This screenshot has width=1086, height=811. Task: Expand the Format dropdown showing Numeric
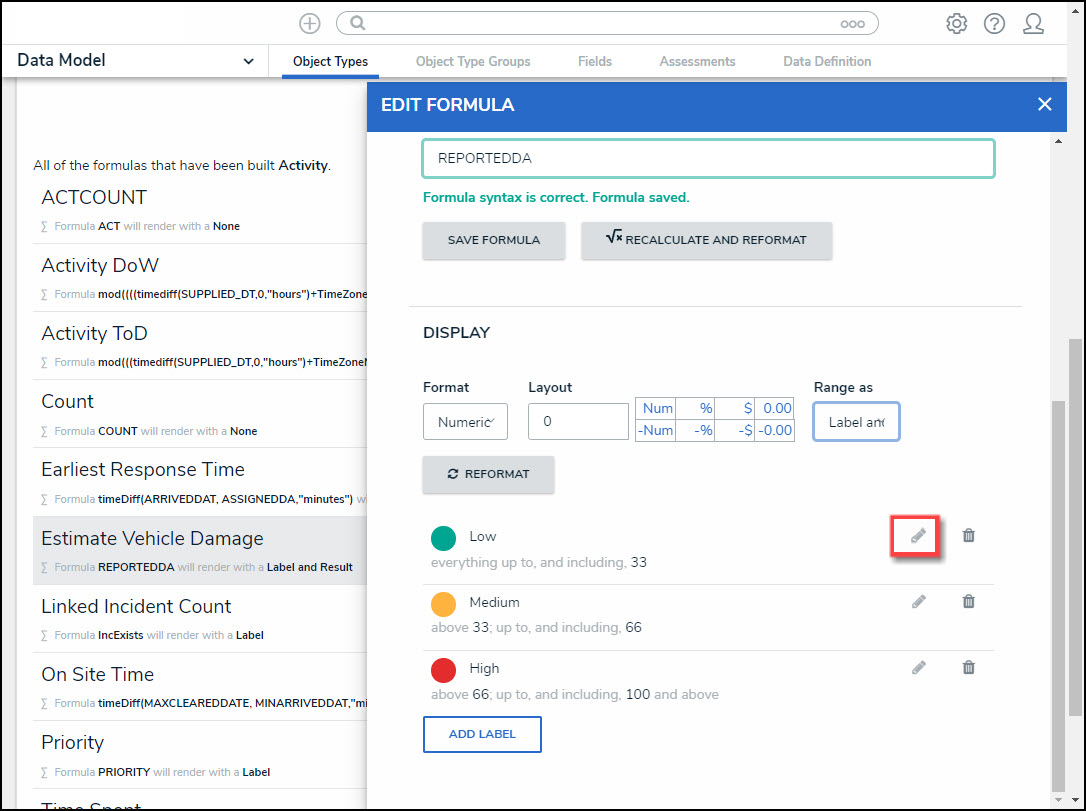[x=465, y=422]
